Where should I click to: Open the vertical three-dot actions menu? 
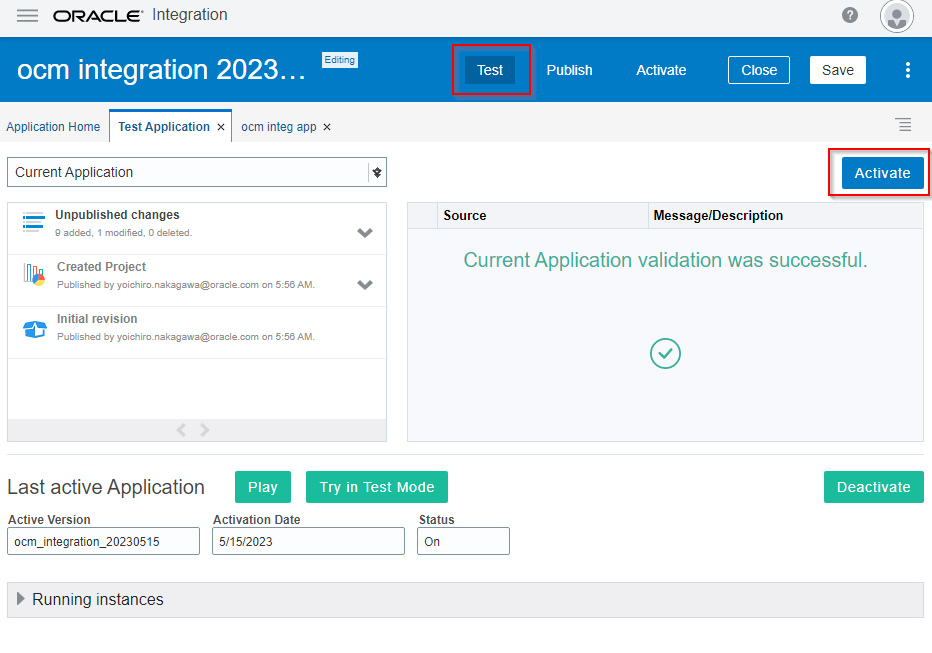tap(908, 70)
